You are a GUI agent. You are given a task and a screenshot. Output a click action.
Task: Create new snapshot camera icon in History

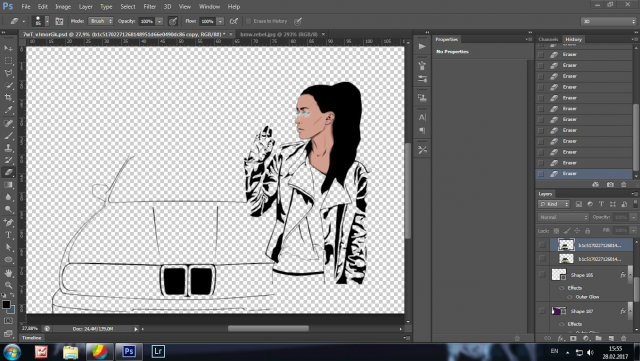610,185
